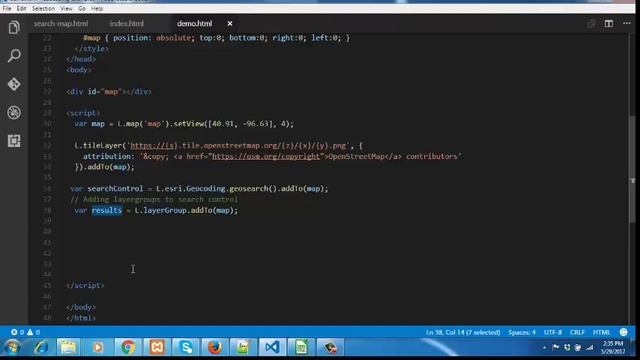Viewport: 640px width, 360px height.
Task: Click the warnings triangle in status bar
Action: pyautogui.click(x=33, y=332)
